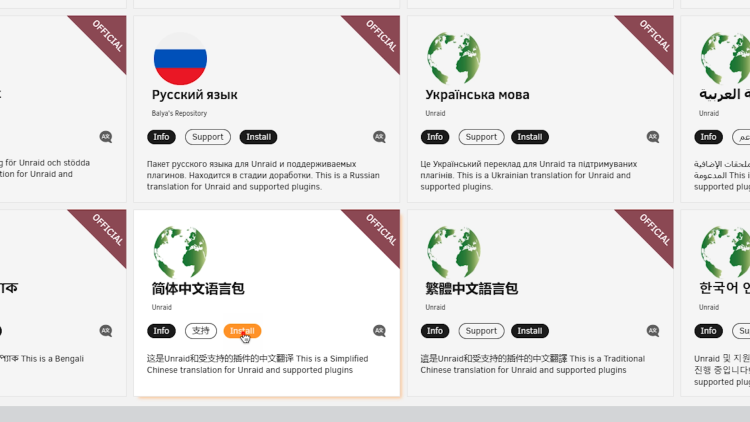Click the Simplified Chinese globe icon
Viewport: 750px width, 422px height.
(180, 252)
